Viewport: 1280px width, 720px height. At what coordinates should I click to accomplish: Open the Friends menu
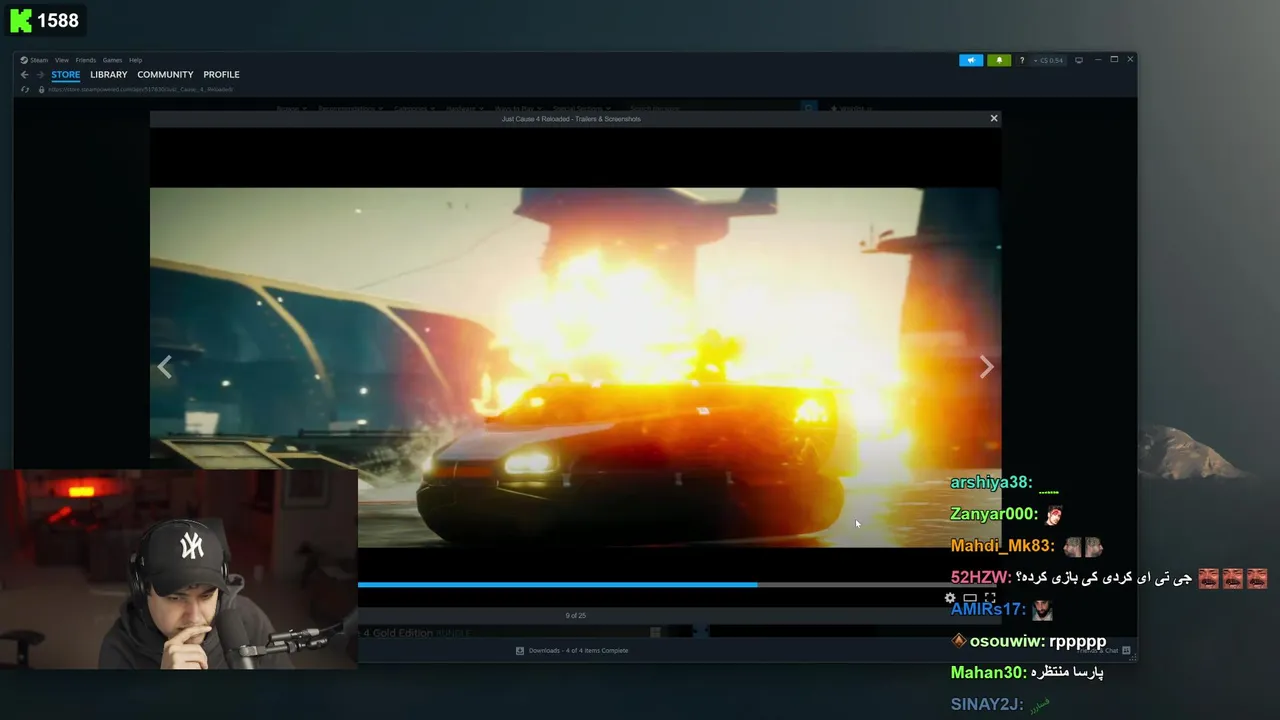tap(86, 60)
